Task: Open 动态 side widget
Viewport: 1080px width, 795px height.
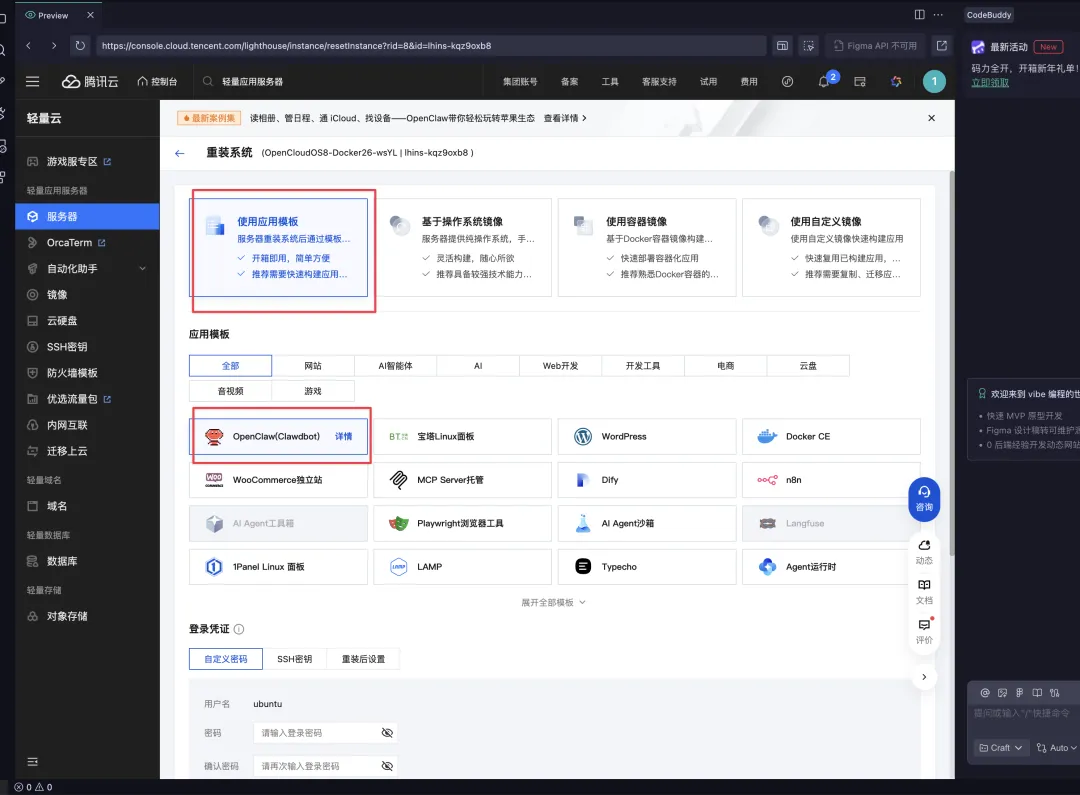Action: click(x=924, y=552)
